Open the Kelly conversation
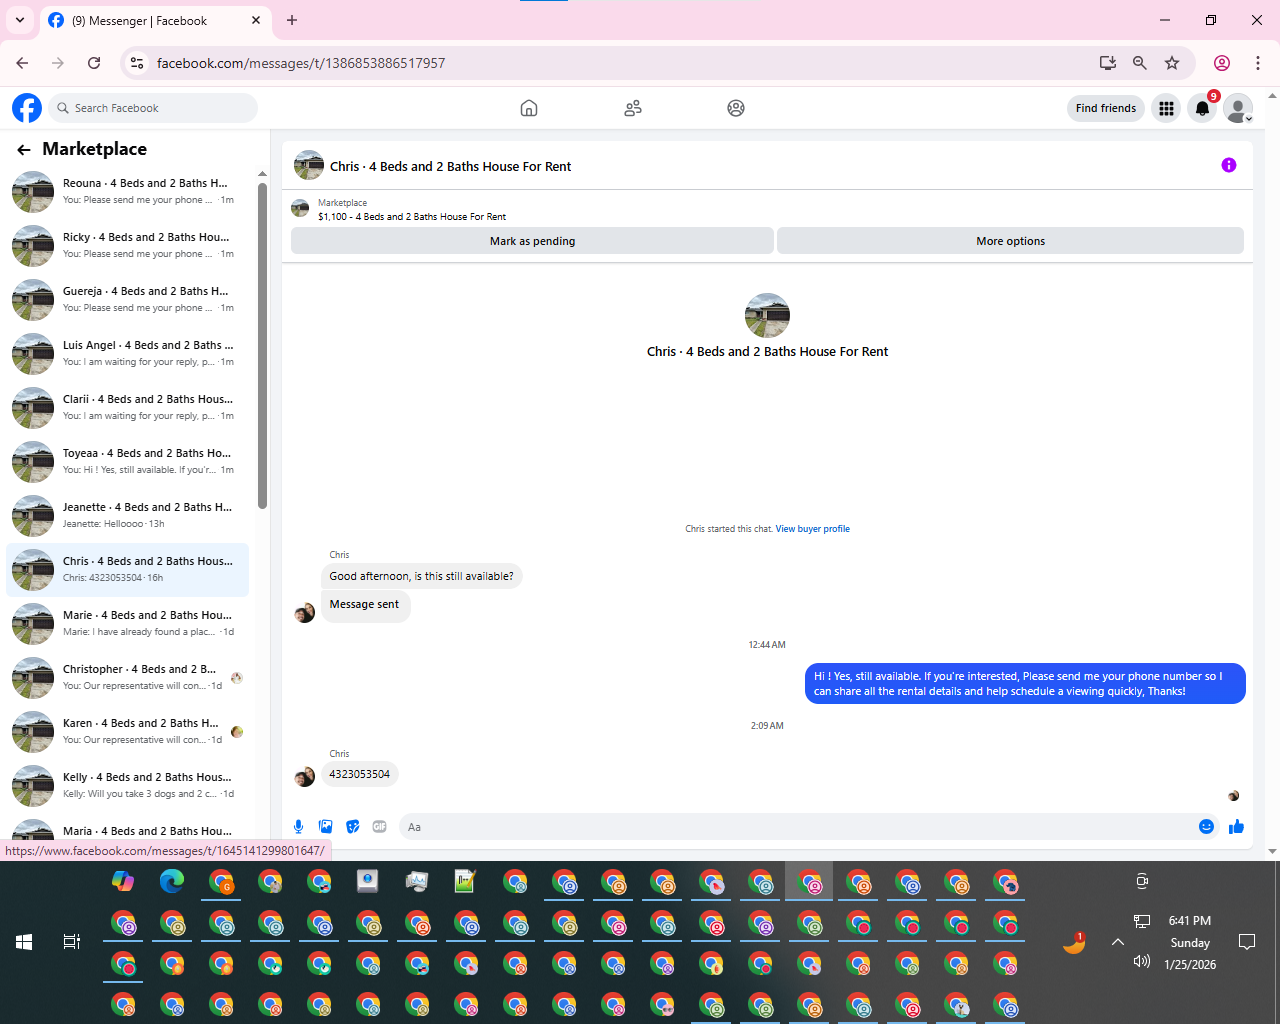This screenshot has width=1280, height=1024. pyautogui.click(x=128, y=785)
